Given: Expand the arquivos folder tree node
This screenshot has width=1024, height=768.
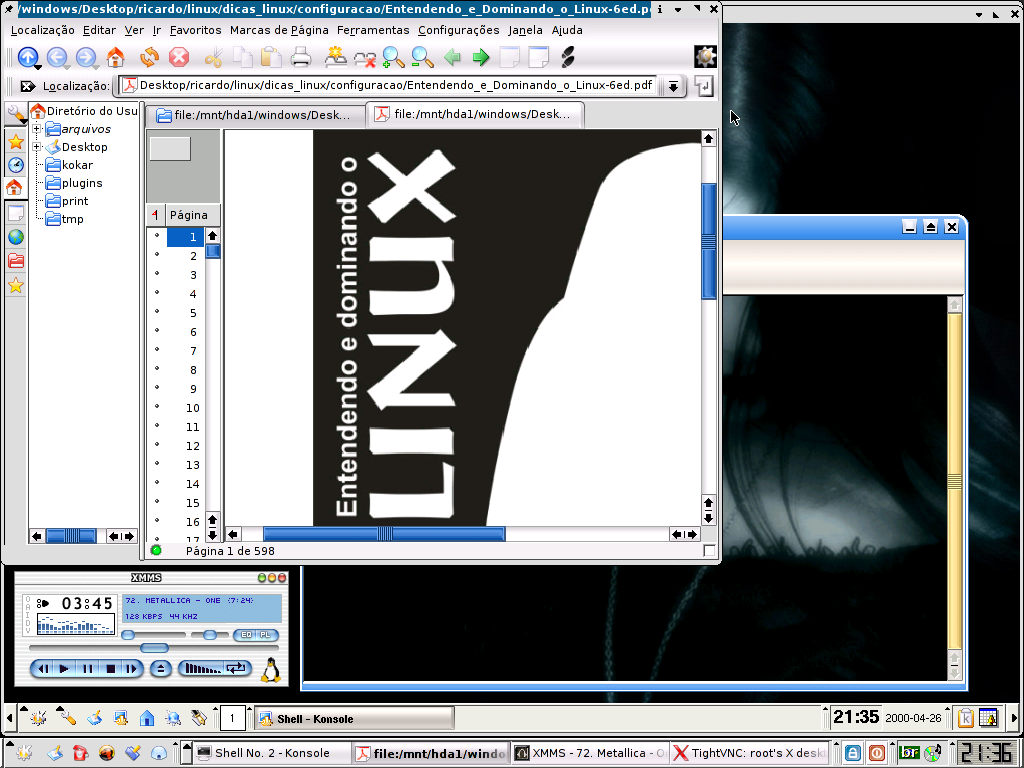Looking at the screenshot, I should [x=37, y=129].
